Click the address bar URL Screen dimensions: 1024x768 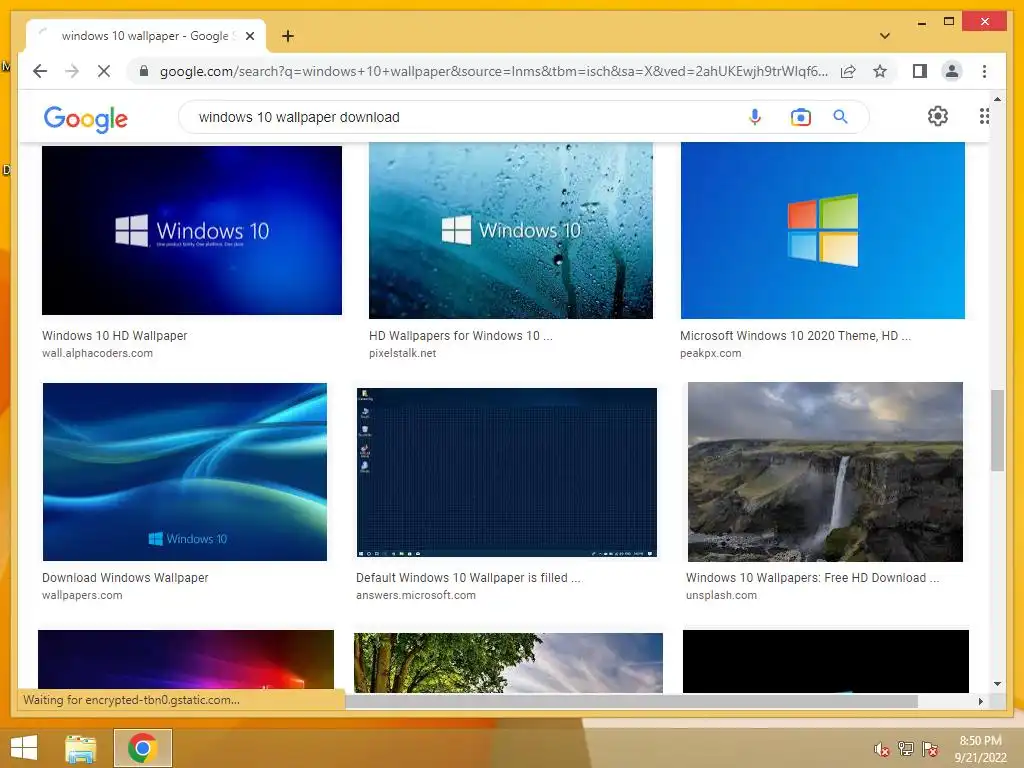493,71
